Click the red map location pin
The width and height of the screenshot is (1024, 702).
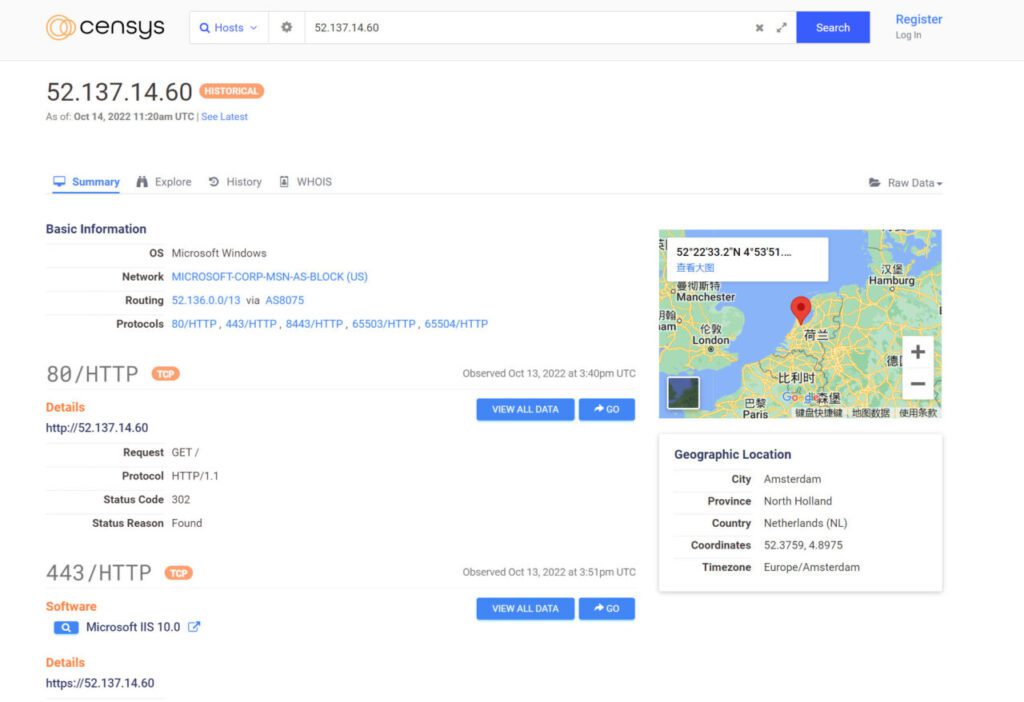pos(800,309)
